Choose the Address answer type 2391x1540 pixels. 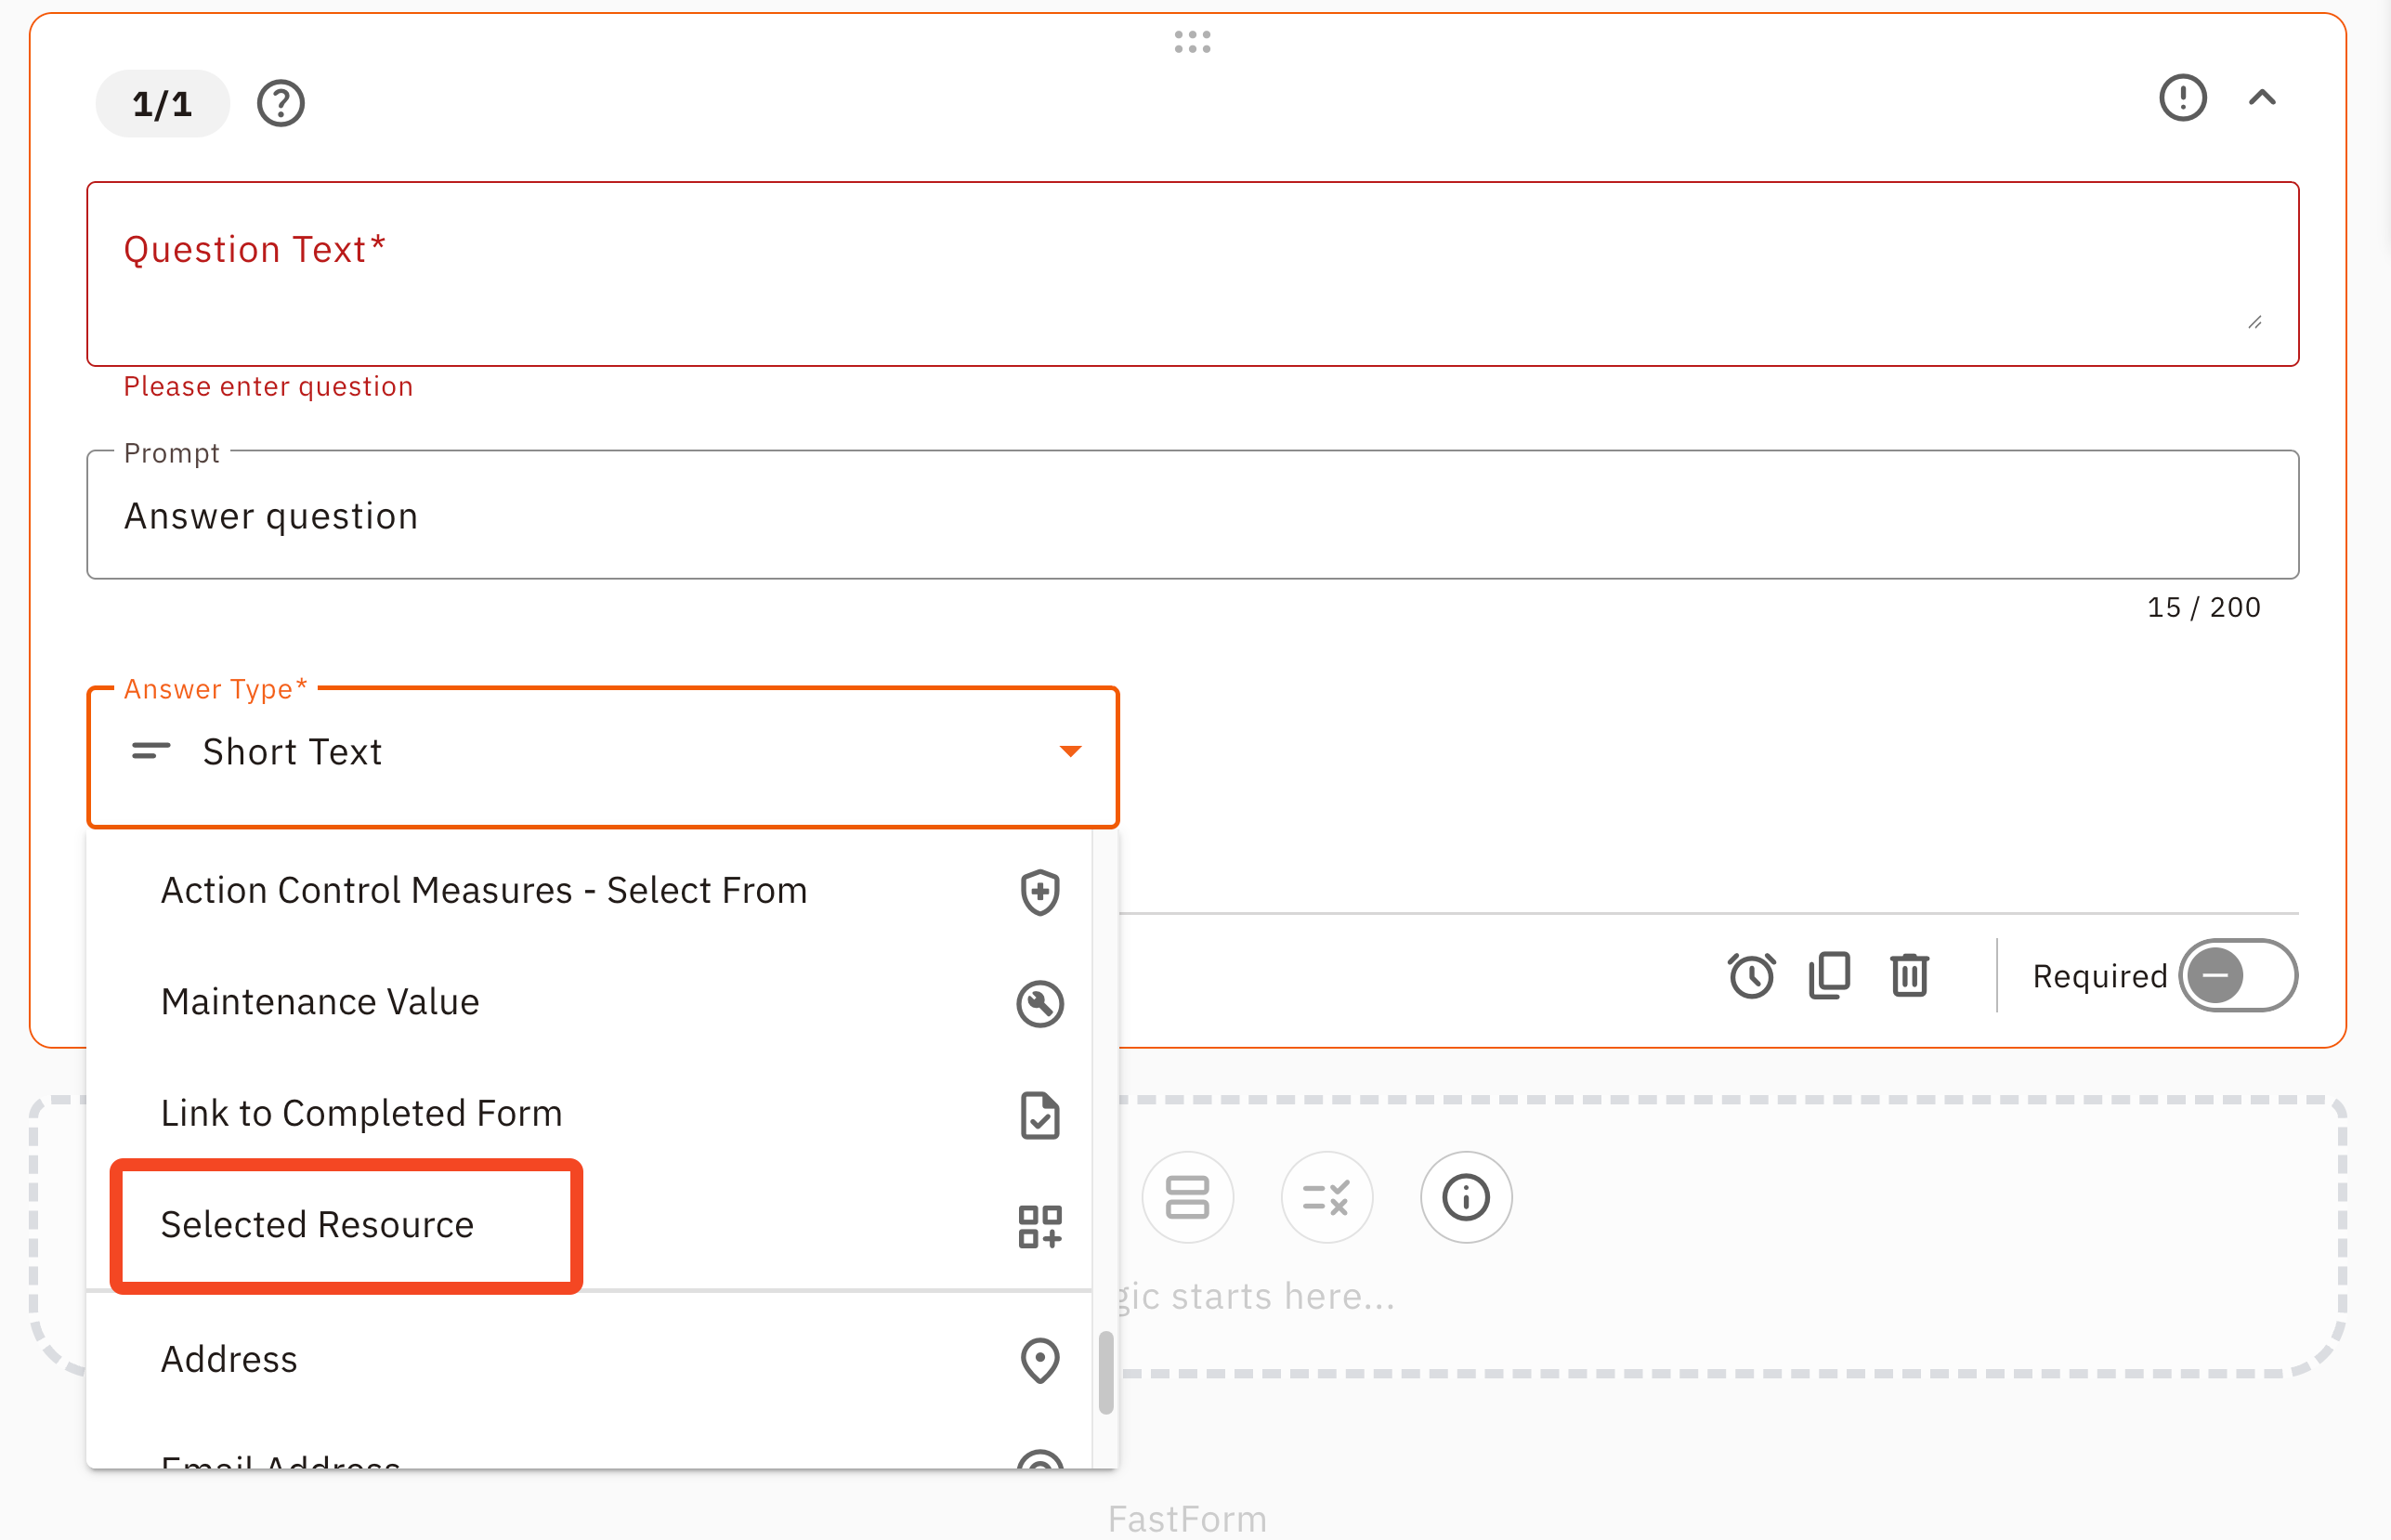229,1360
